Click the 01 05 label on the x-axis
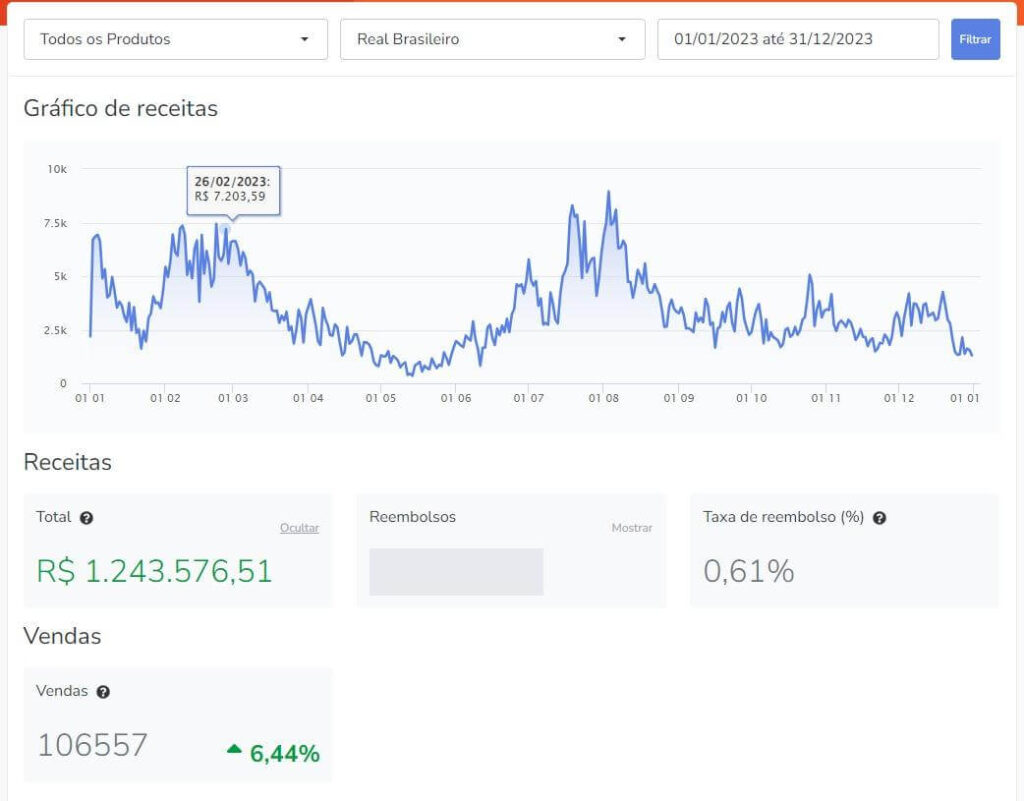Viewport: 1024px width, 801px height. click(380, 398)
